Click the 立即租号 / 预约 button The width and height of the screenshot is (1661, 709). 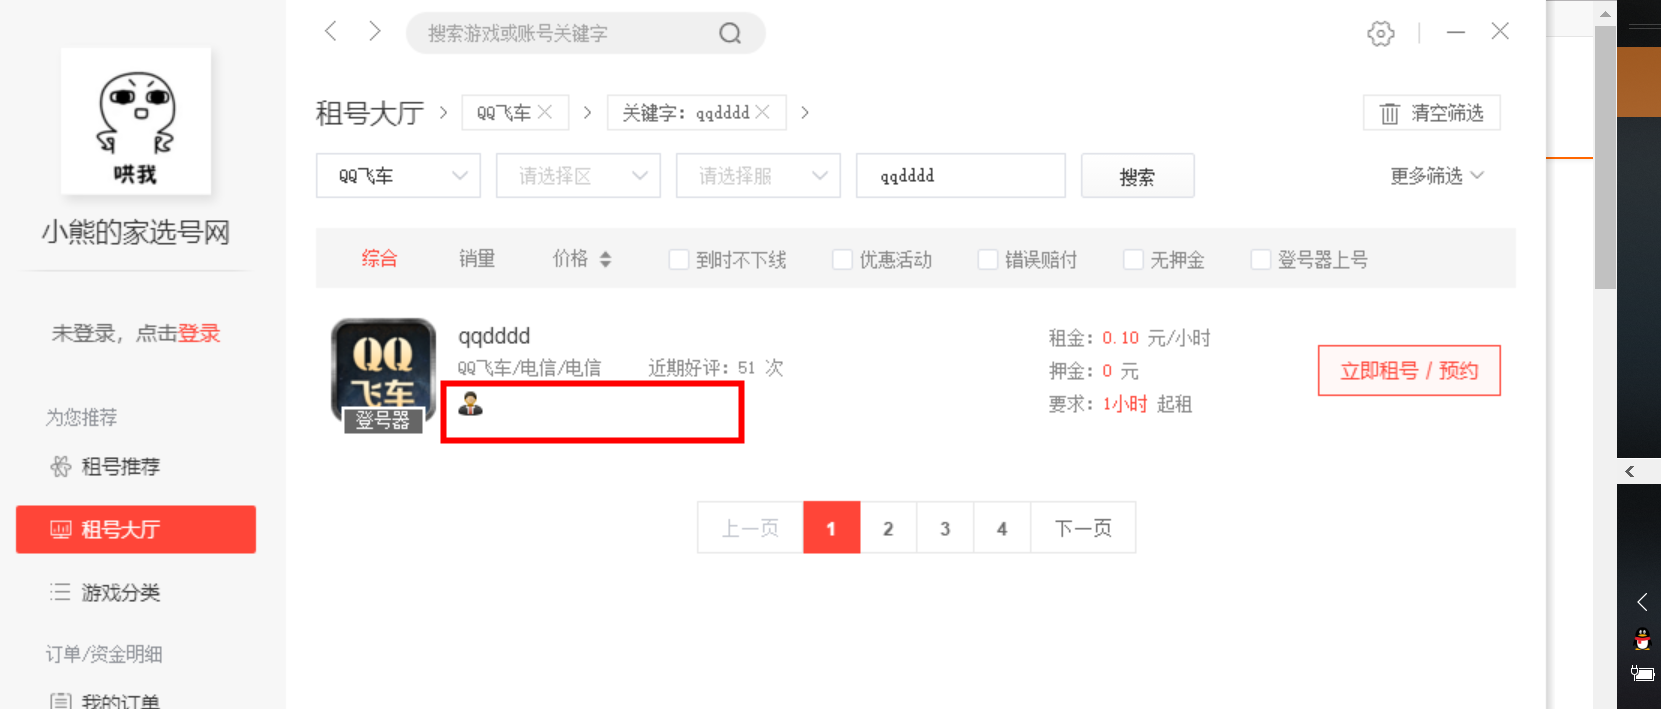(1408, 371)
